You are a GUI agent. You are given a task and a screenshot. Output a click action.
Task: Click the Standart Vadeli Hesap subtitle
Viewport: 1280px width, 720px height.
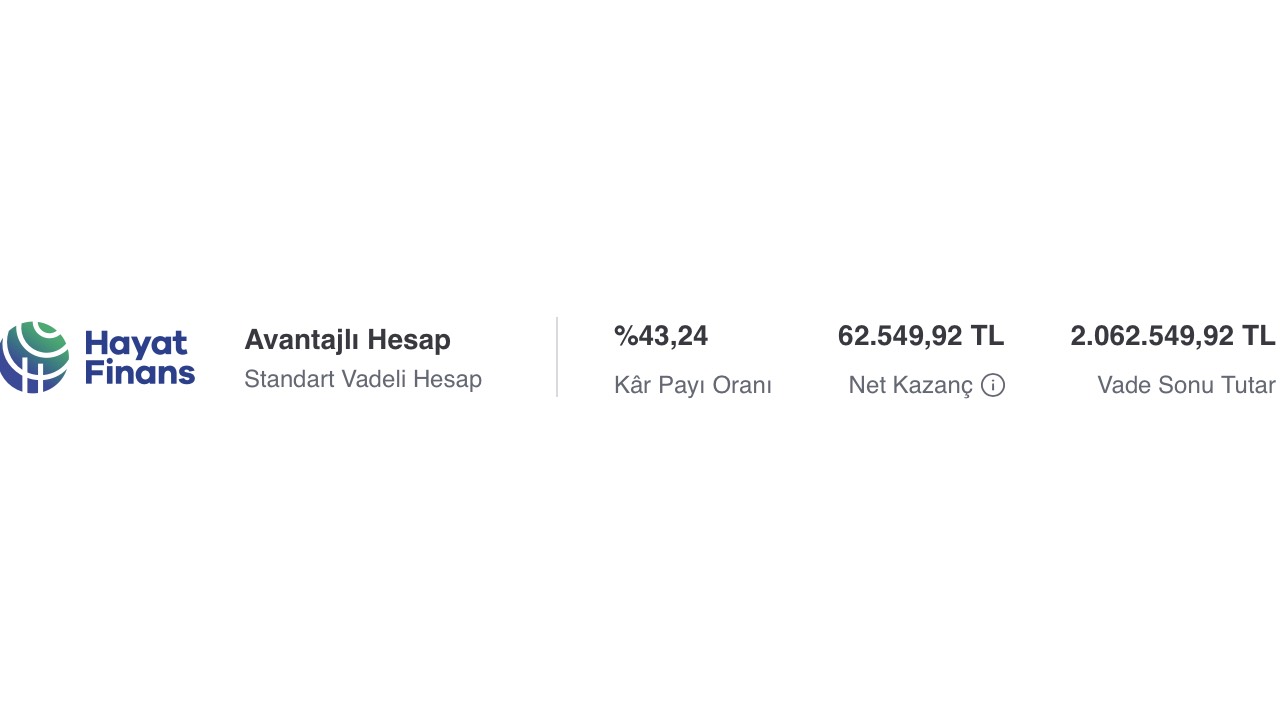(x=363, y=380)
